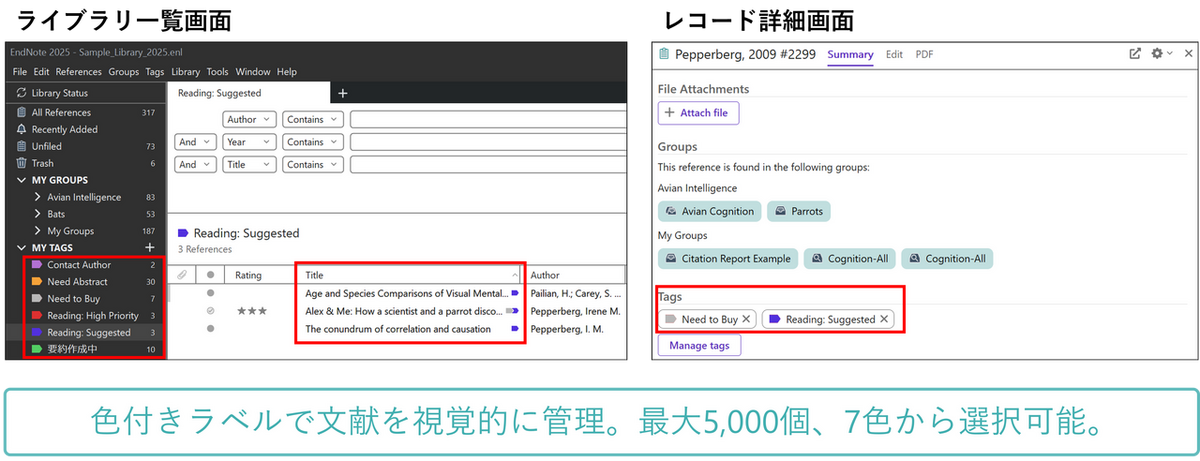This screenshot has height=461, width=1200.
Task: Open a new tab with the plus icon
Action: pyautogui.click(x=342, y=93)
